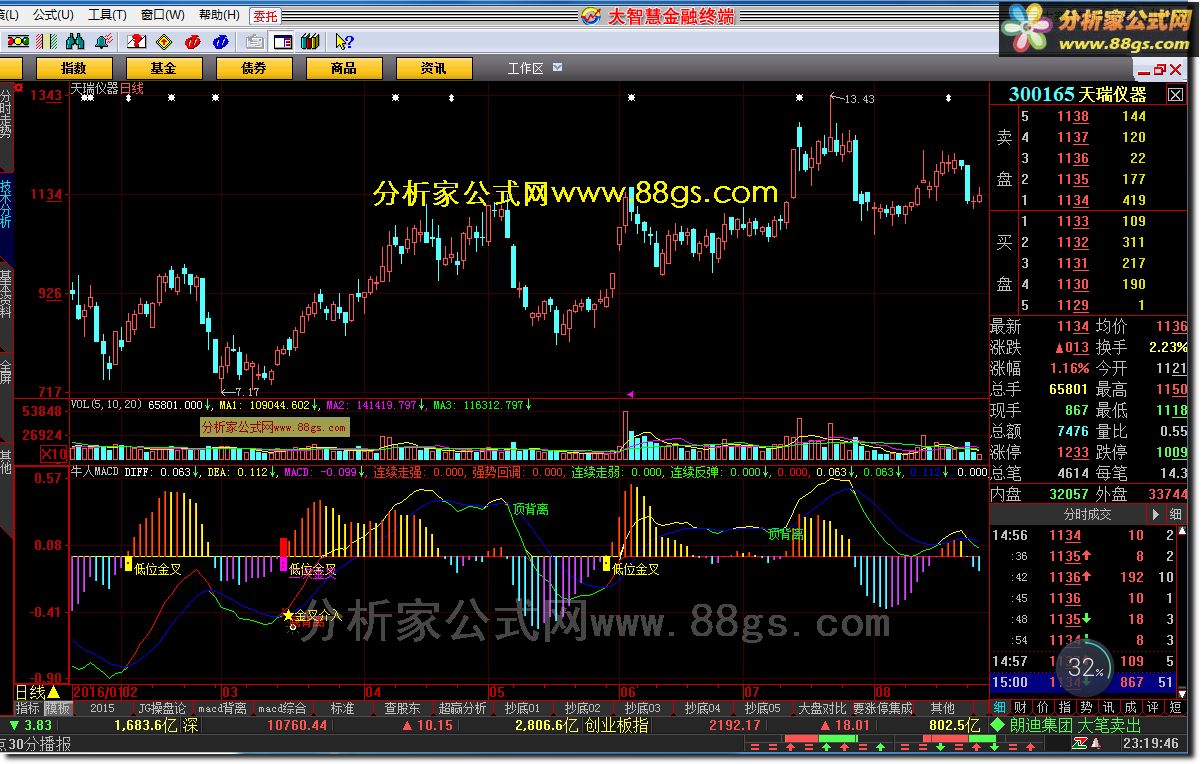Toggle the window layout panel icon
Viewport: 1201px width, 764px height.
point(283,42)
